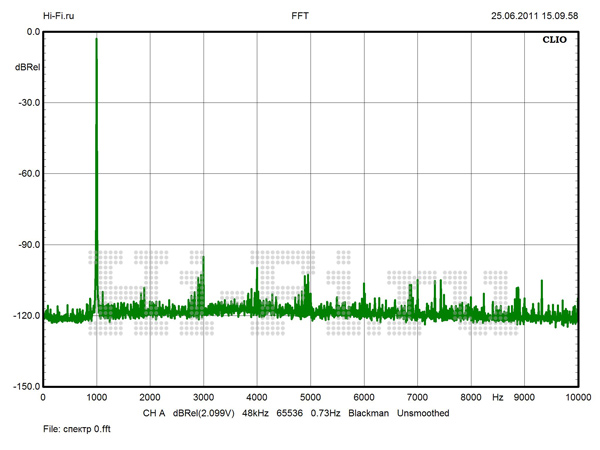Click the 0.0 value on the vertical axis

pos(32,32)
